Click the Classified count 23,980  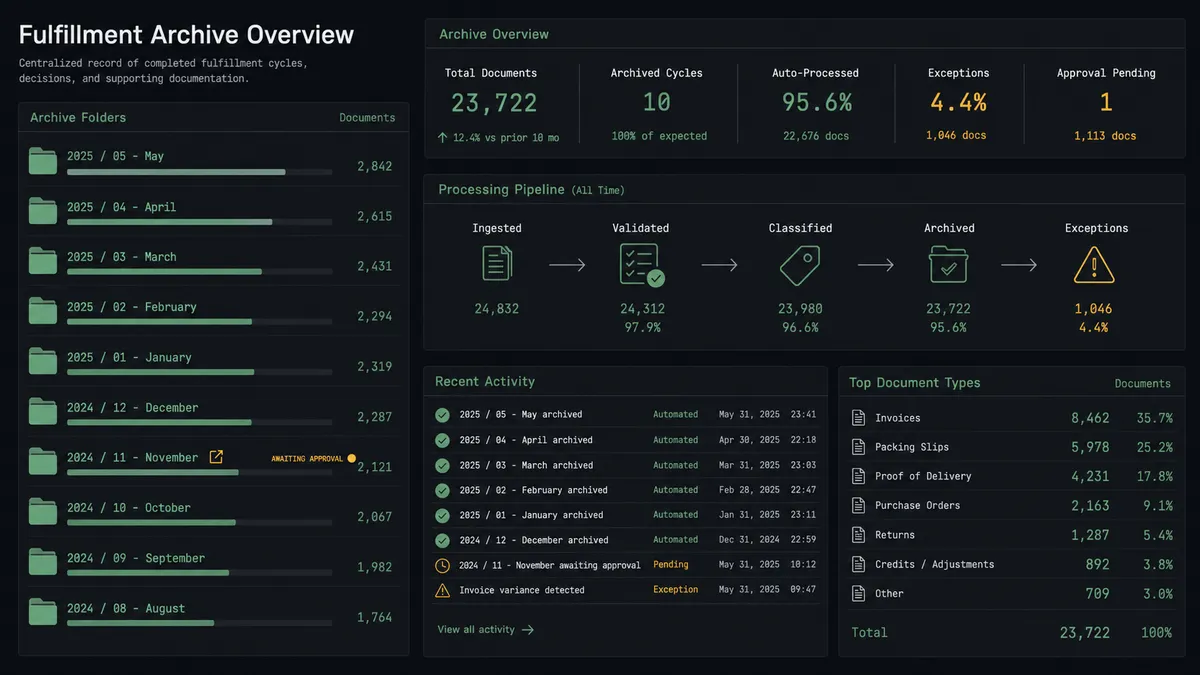click(x=800, y=309)
